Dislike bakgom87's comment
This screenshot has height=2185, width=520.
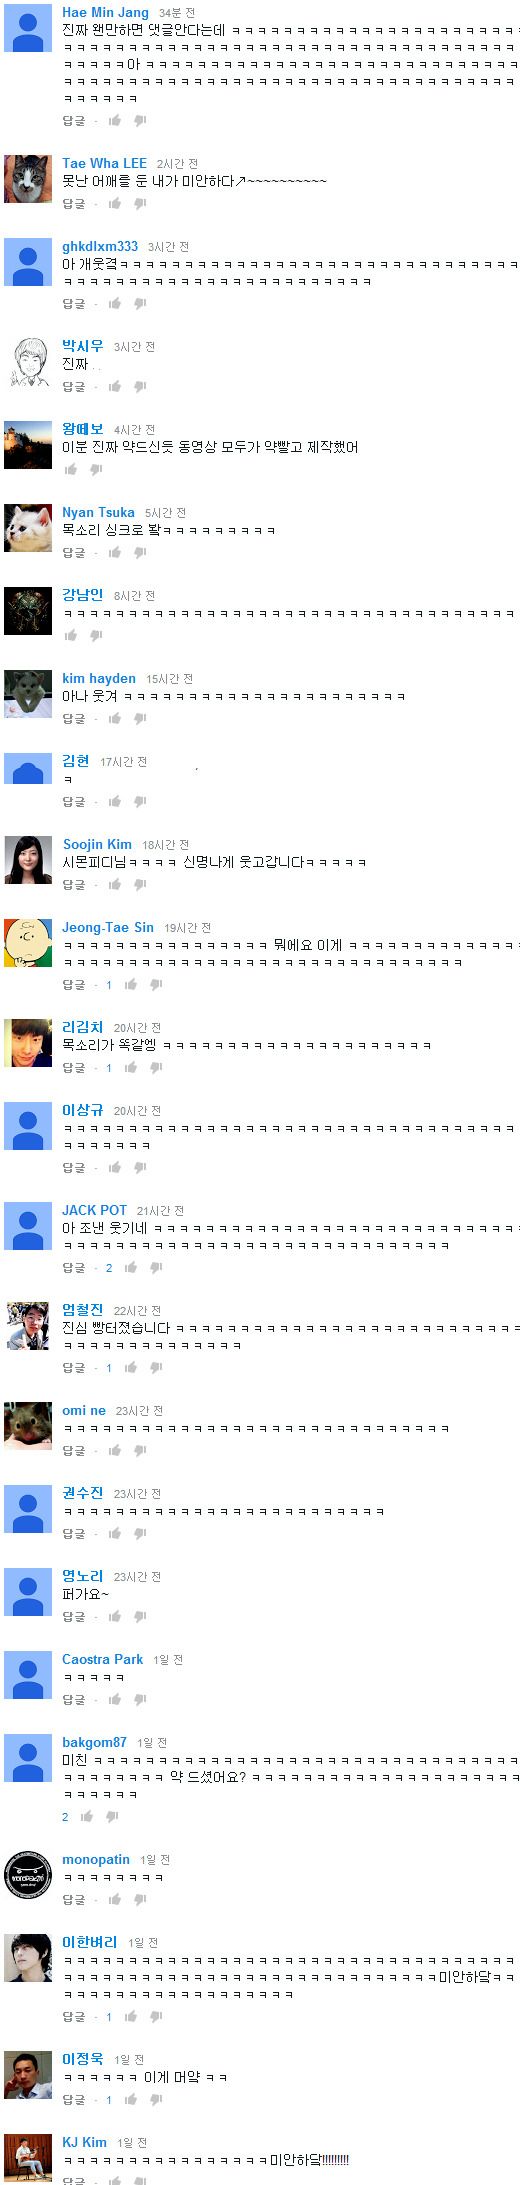pyautogui.click(x=112, y=1816)
